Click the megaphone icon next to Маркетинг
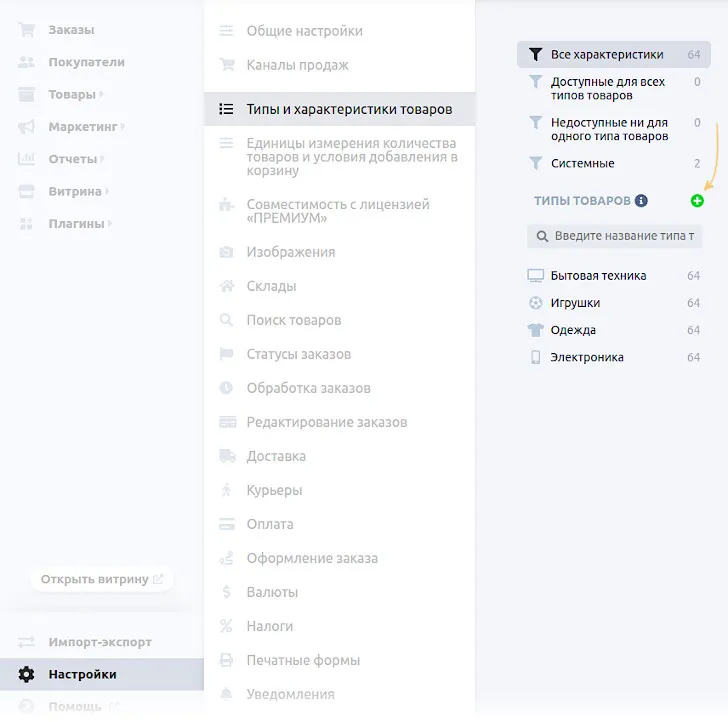This screenshot has height=722, width=728. pos(26,127)
